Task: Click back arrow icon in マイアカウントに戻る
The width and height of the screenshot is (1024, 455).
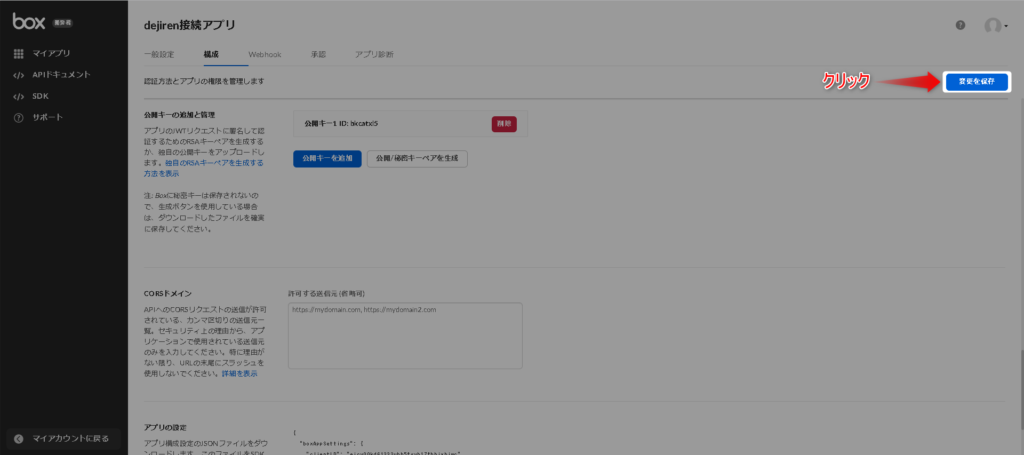Action: point(19,439)
